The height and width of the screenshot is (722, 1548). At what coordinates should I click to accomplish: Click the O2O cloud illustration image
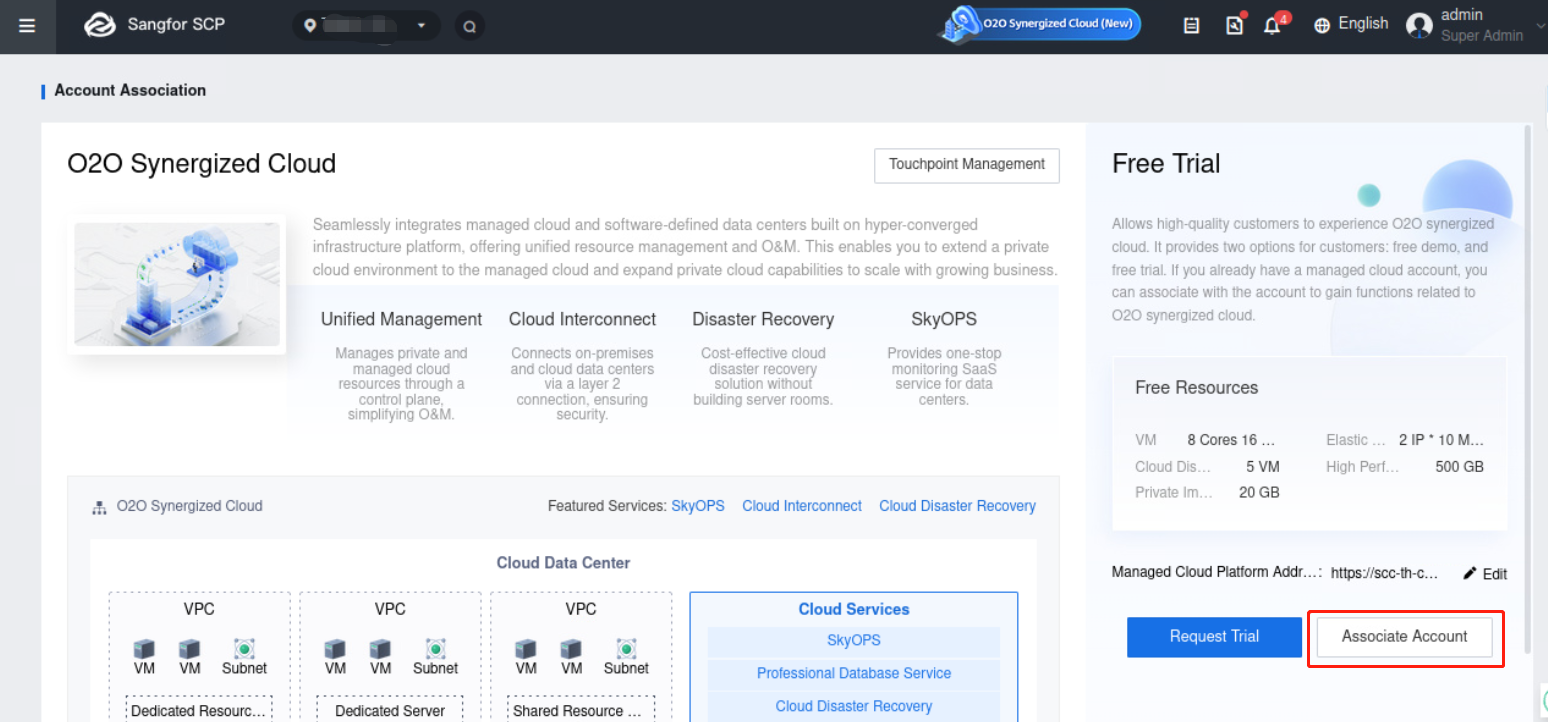(177, 284)
